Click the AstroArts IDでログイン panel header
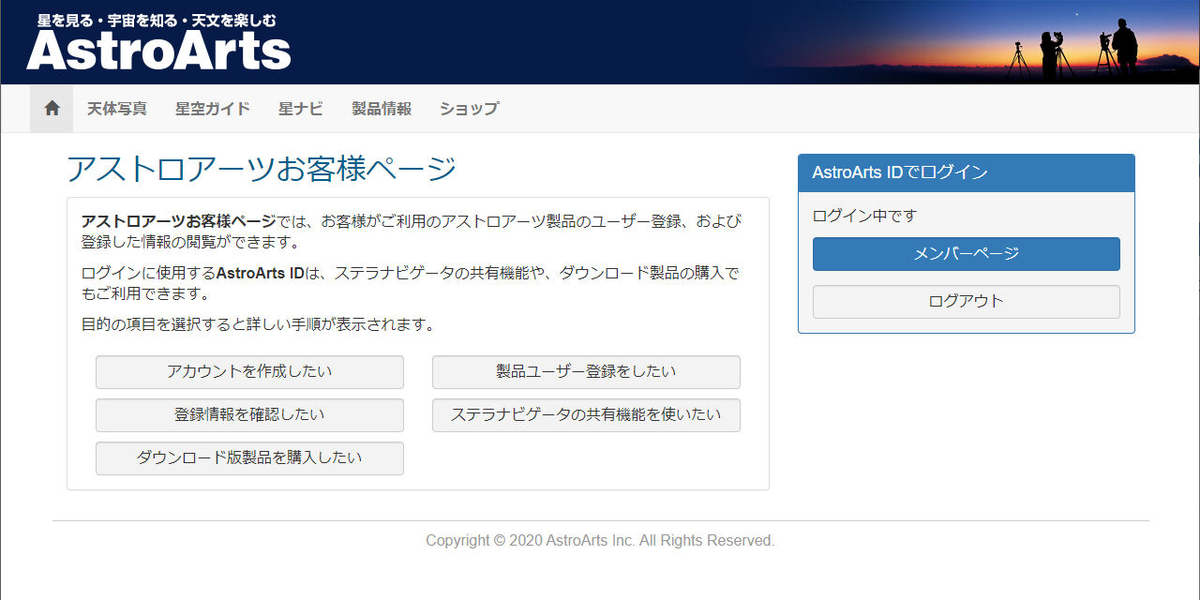The image size is (1200, 600). [966, 173]
